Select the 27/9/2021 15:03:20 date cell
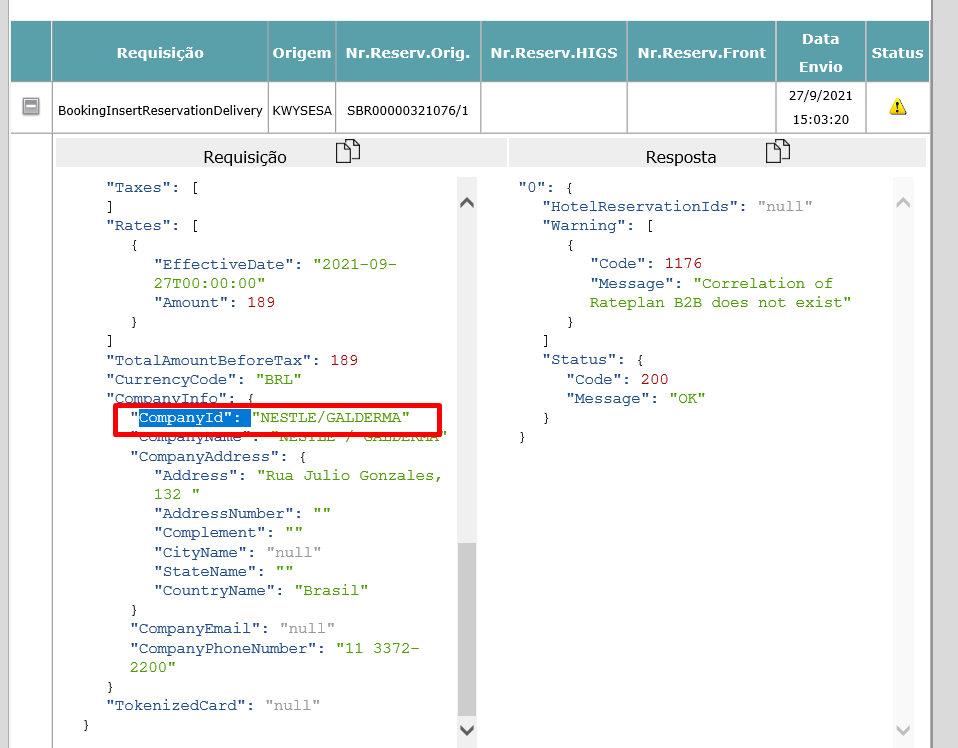The width and height of the screenshot is (958, 748). coord(821,108)
